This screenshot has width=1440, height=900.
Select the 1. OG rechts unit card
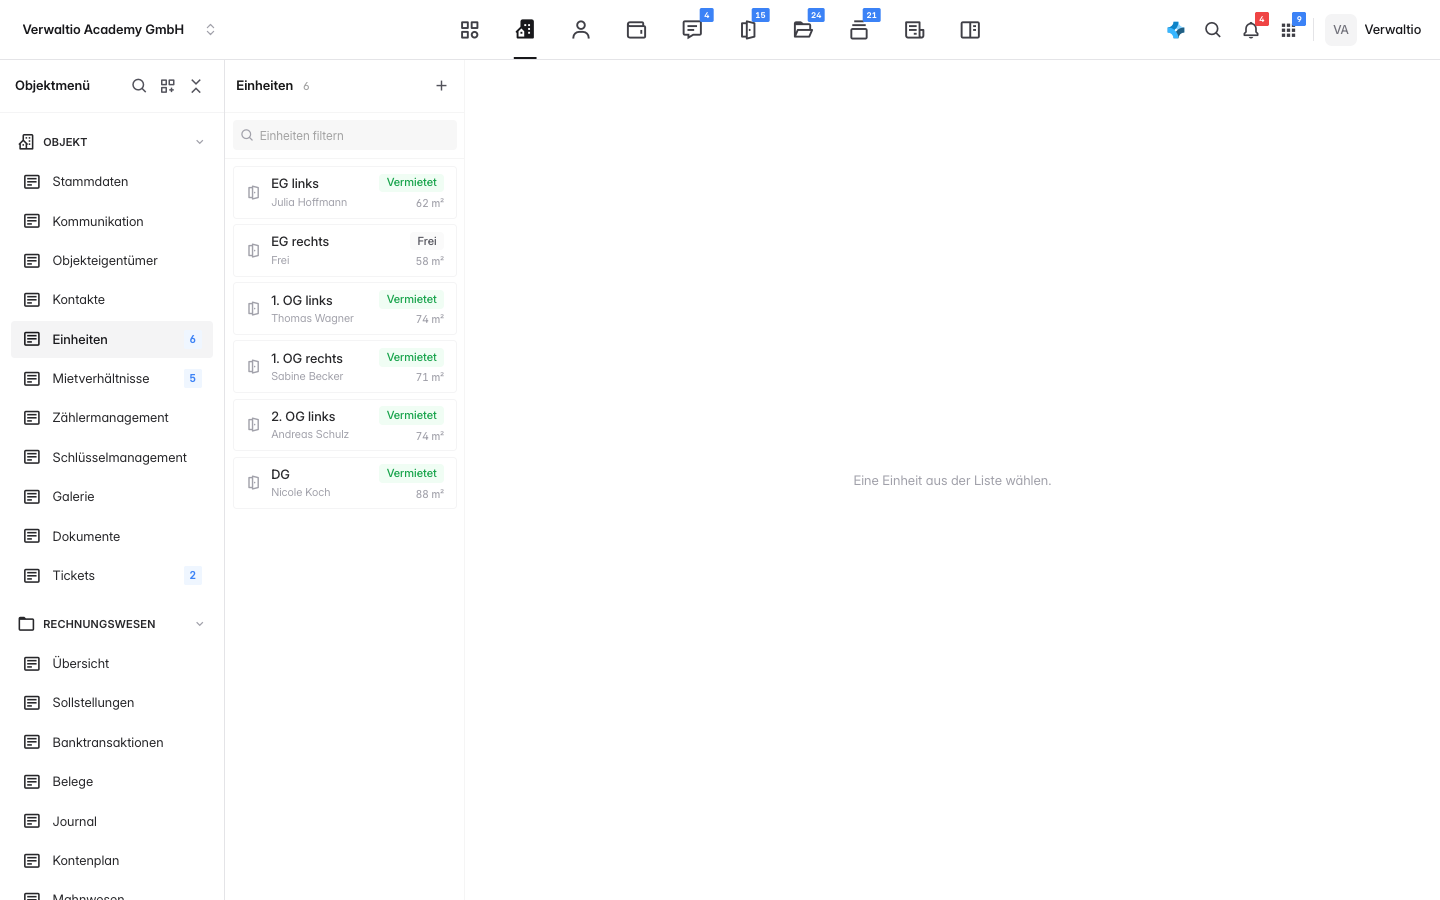(345, 367)
